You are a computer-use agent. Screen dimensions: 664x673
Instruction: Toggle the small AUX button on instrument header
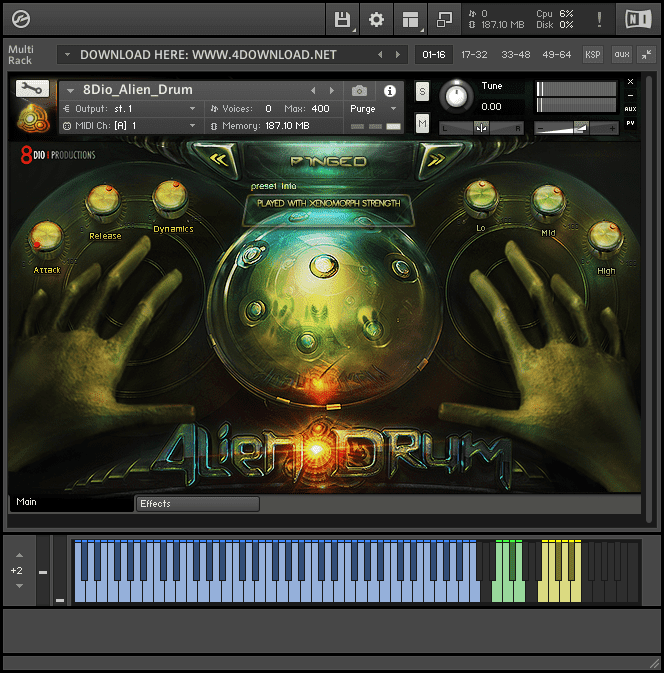point(630,109)
